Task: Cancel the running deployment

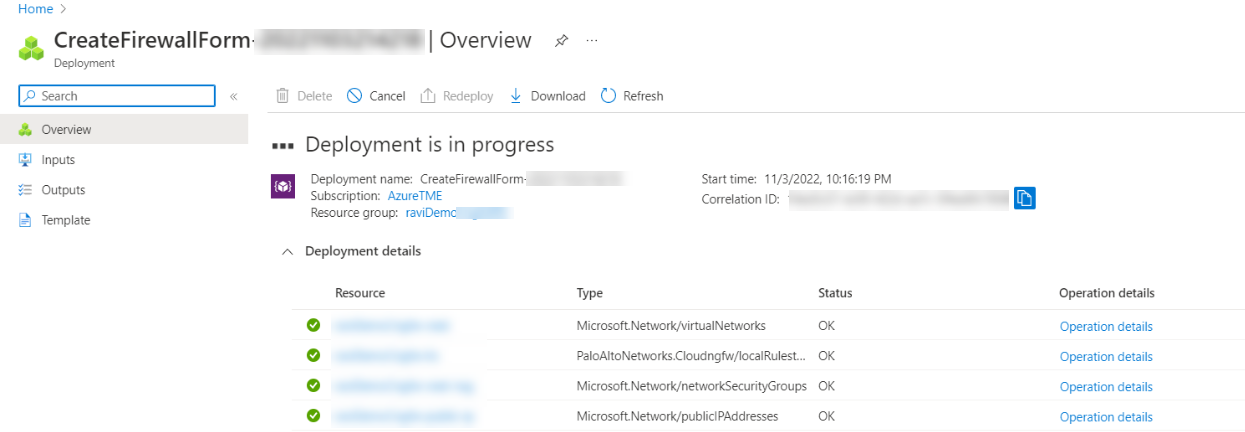Action: click(x=376, y=96)
